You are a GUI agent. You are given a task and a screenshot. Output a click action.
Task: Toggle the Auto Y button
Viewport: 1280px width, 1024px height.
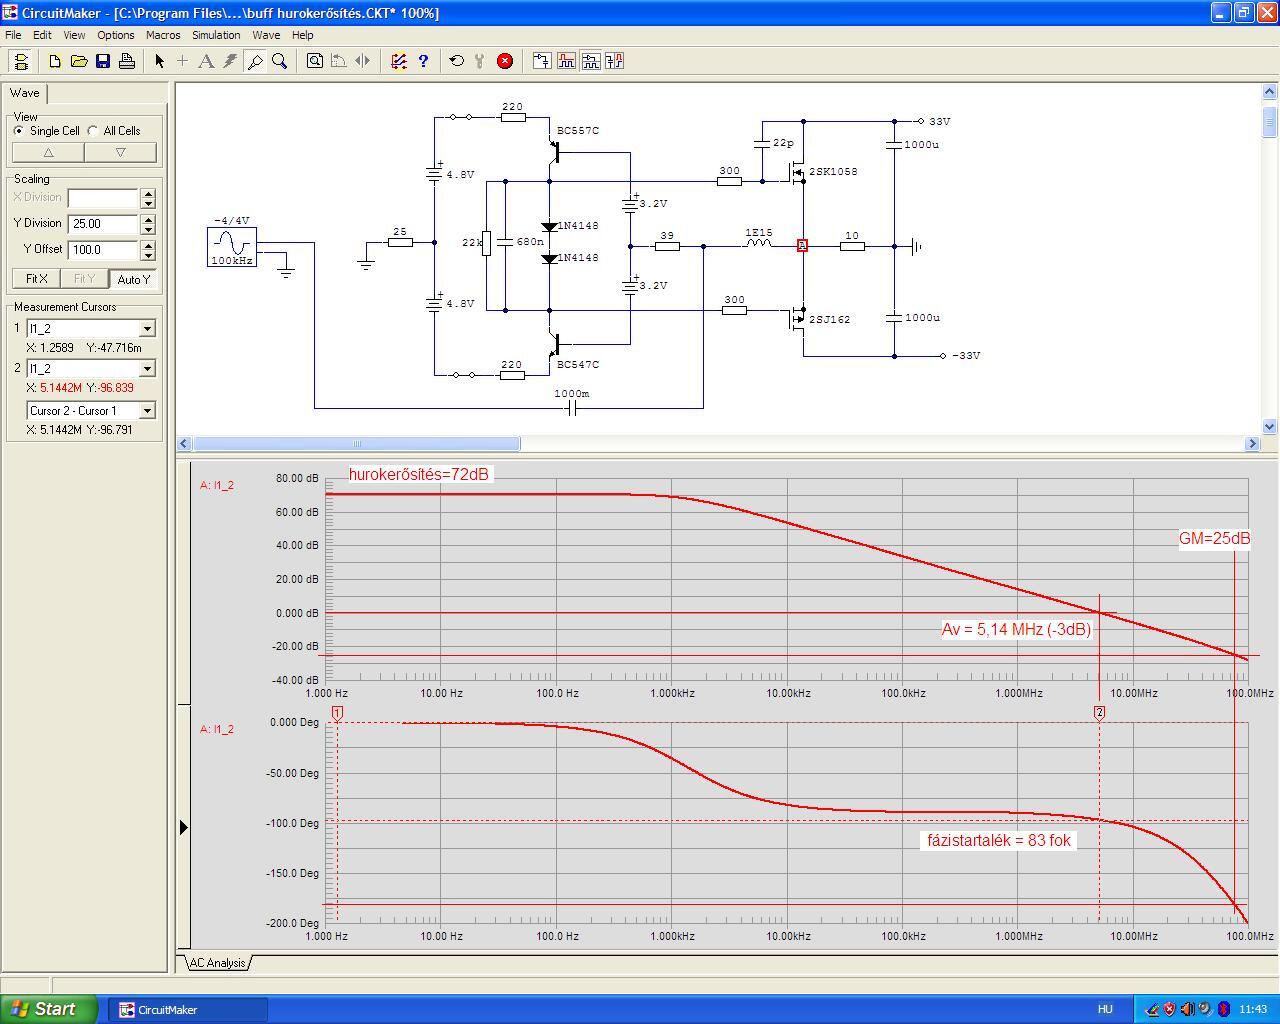pyautogui.click(x=133, y=279)
